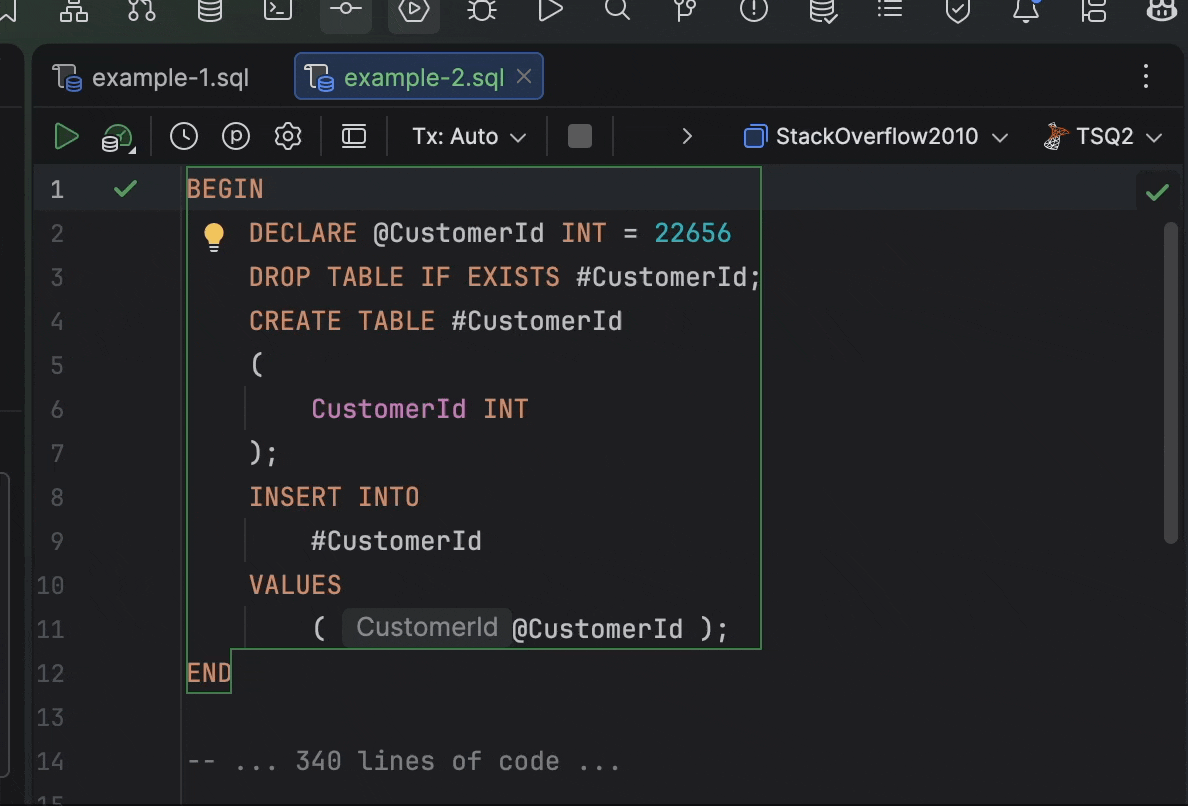1188x806 pixels.
Task: Click #CustomerId; in DROP TABLE line
Action: click(x=668, y=276)
